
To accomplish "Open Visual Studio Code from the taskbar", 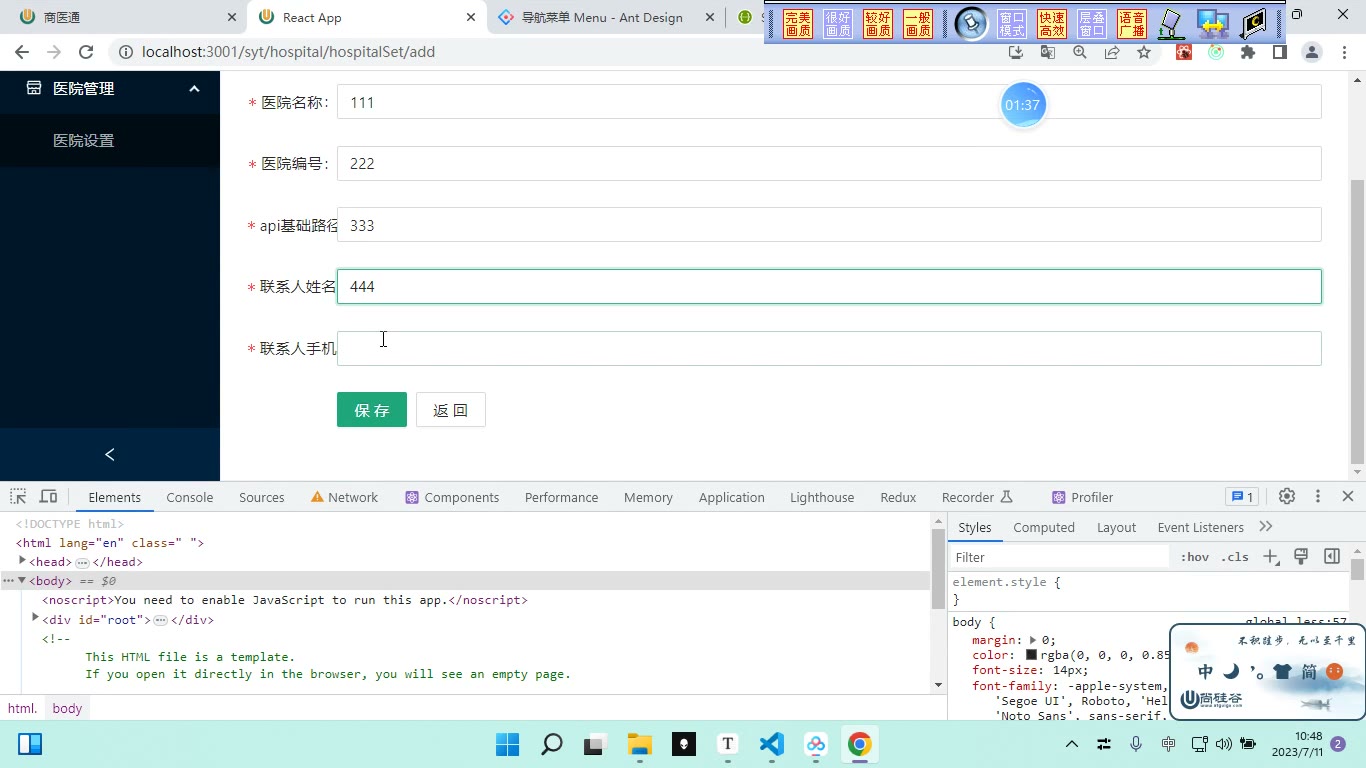I will pyautogui.click(x=771, y=744).
